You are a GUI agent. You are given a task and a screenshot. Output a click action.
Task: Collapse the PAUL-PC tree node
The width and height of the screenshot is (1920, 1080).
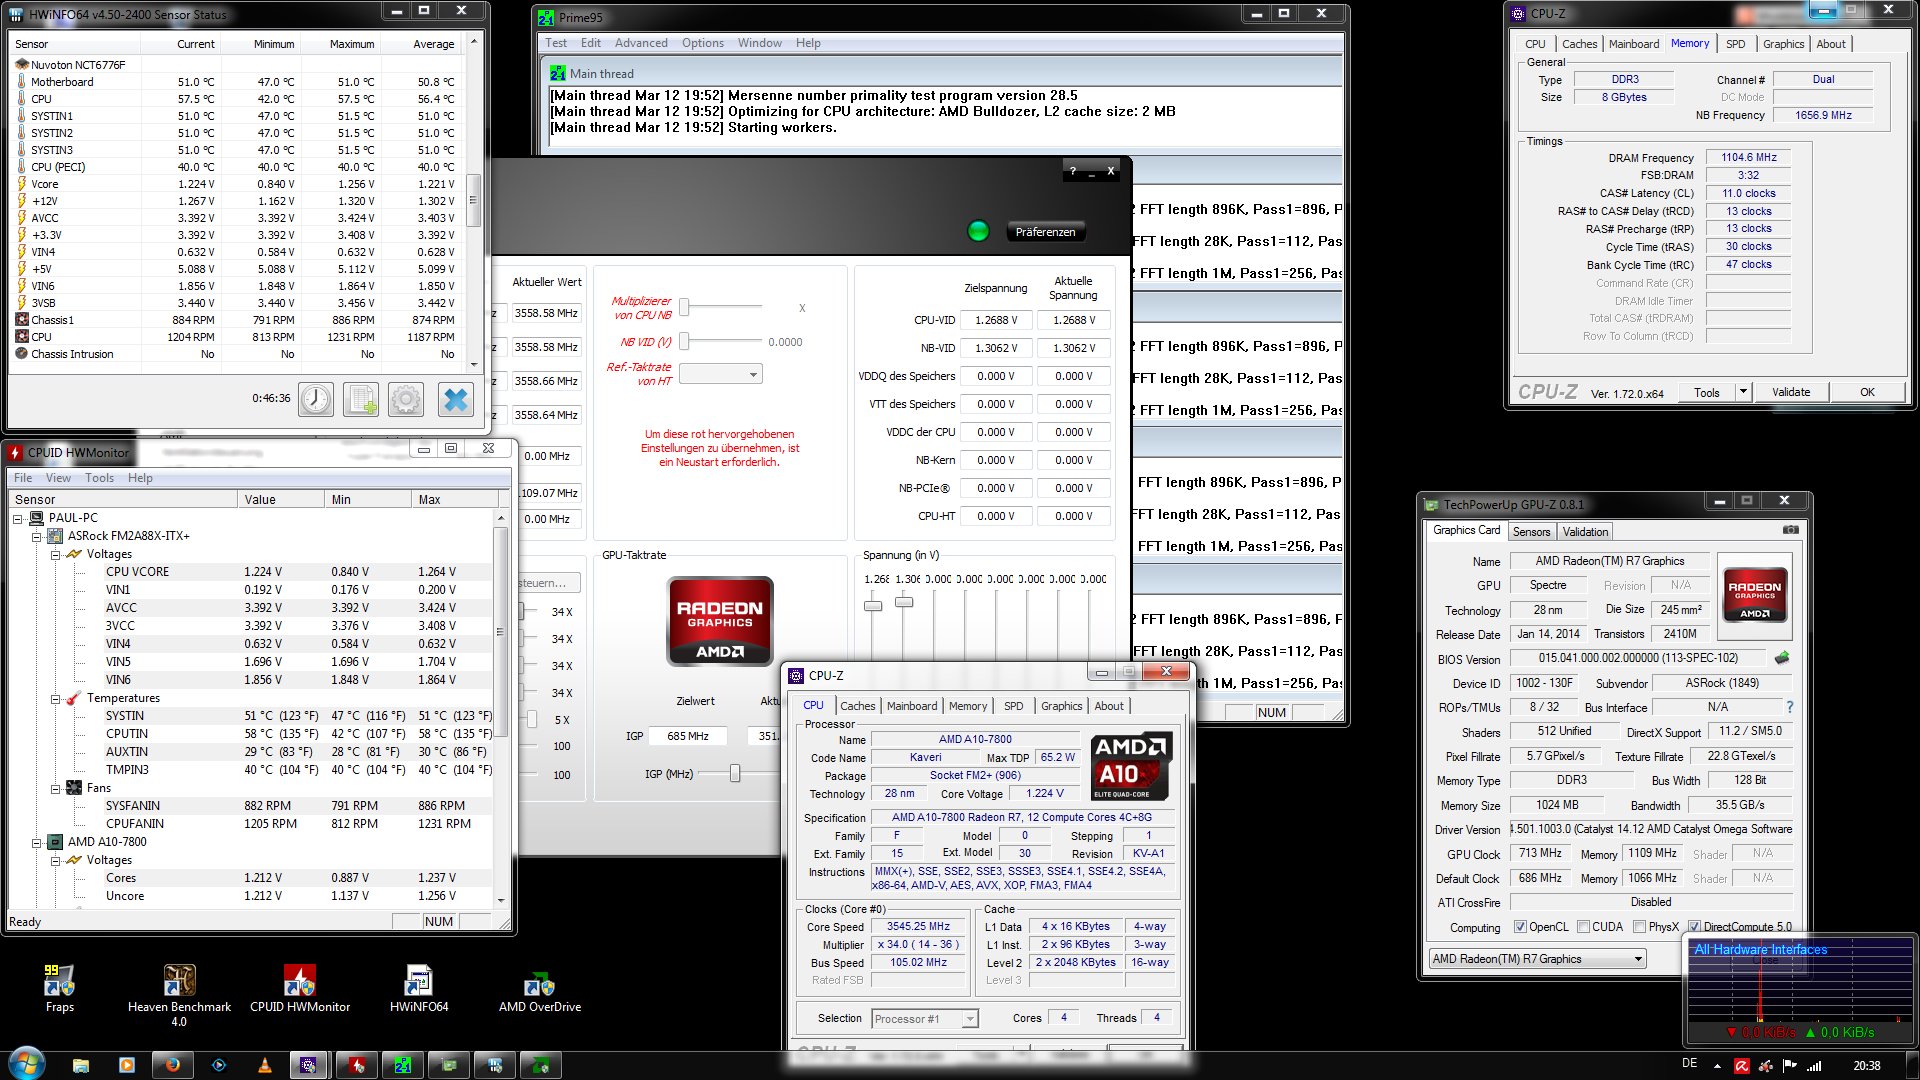(x=18, y=518)
